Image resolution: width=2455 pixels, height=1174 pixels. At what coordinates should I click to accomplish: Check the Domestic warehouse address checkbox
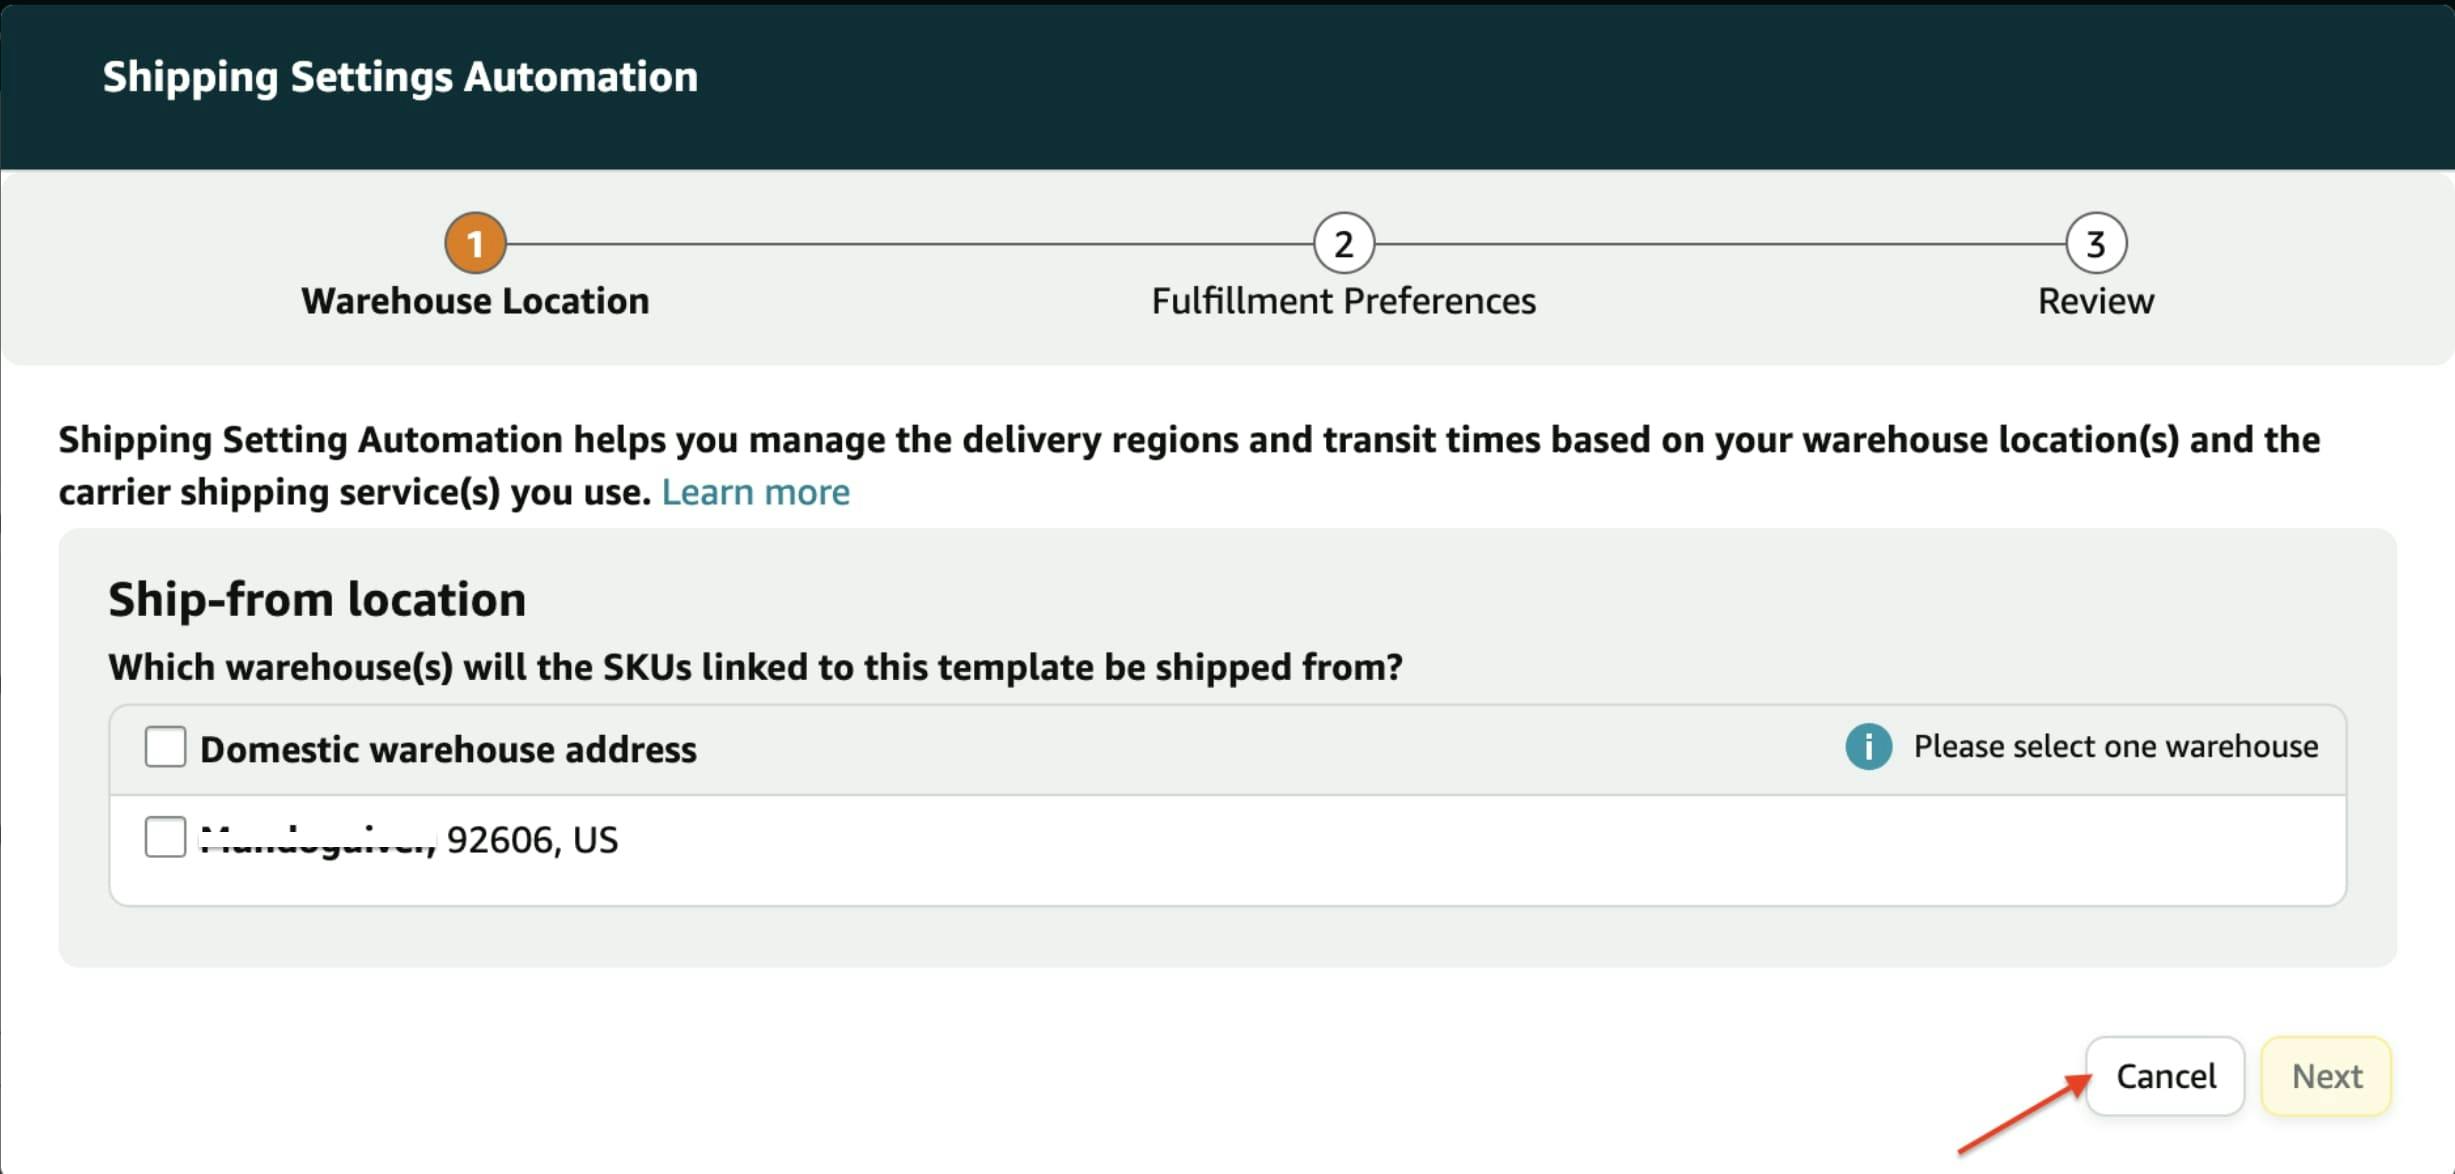[165, 747]
